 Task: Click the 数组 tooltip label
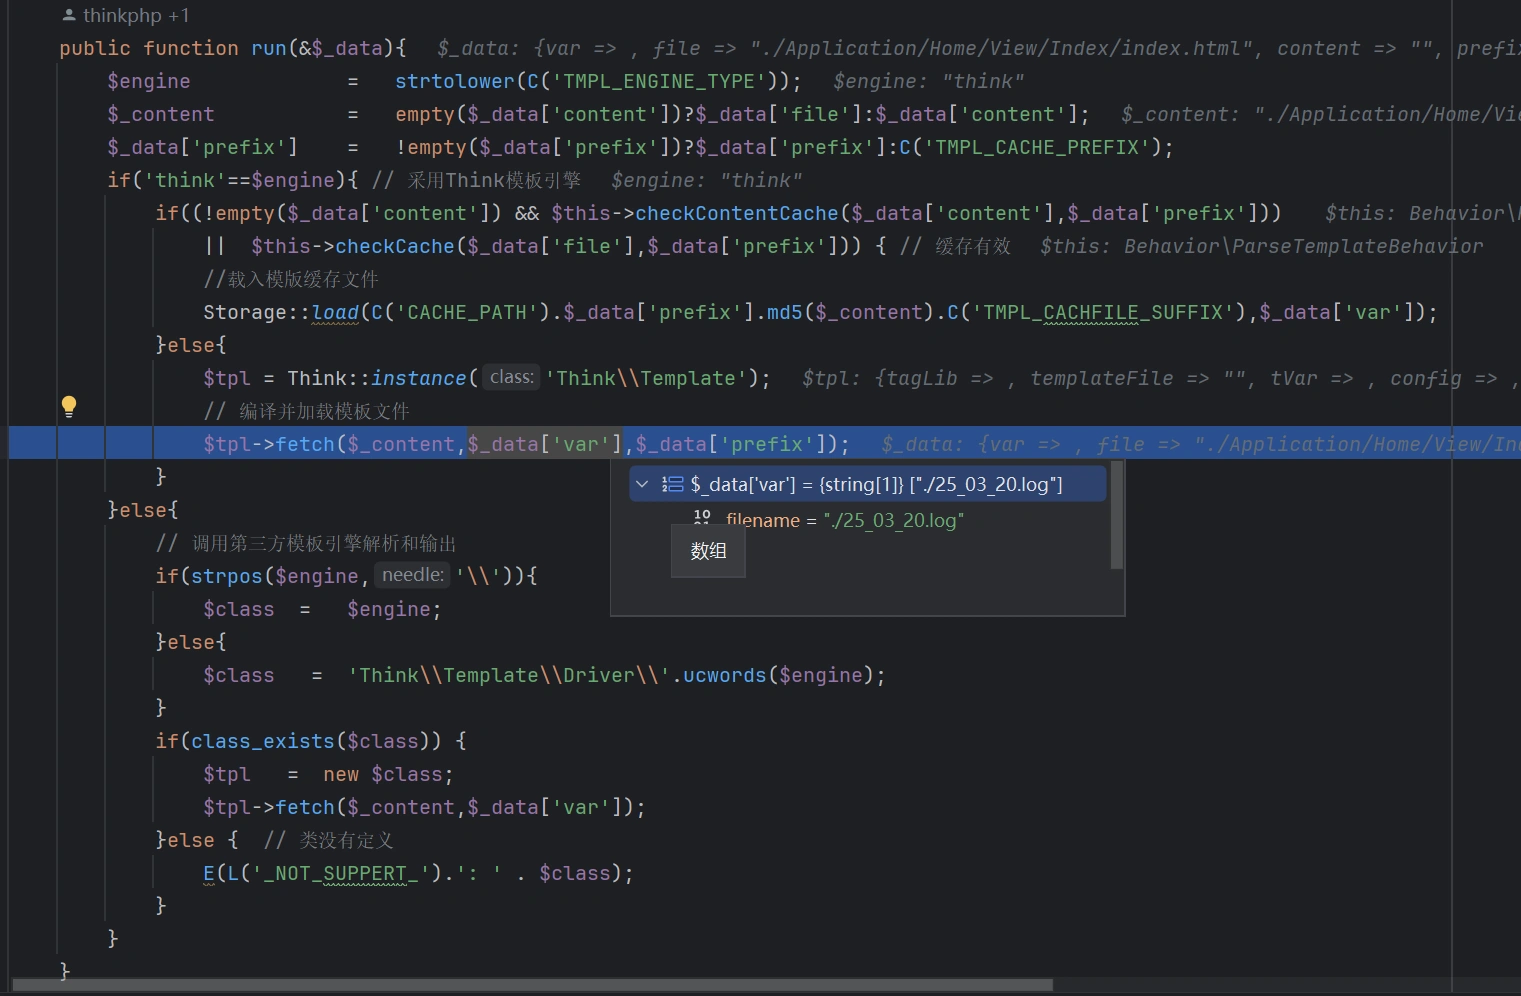coord(708,551)
